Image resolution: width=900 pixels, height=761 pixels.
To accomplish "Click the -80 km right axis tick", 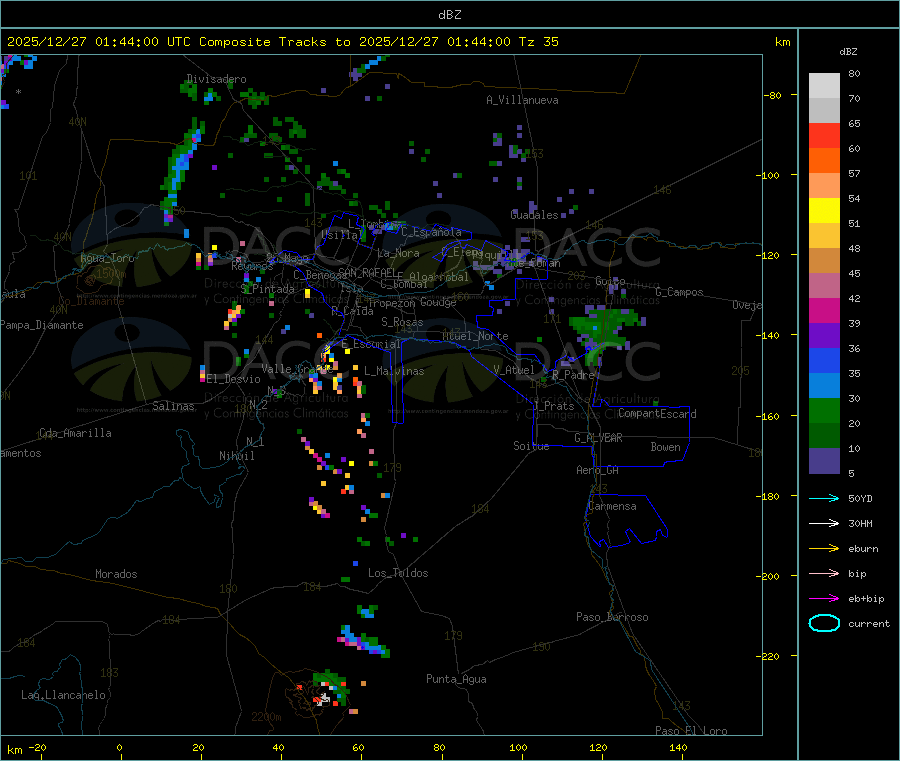I will coord(772,95).
